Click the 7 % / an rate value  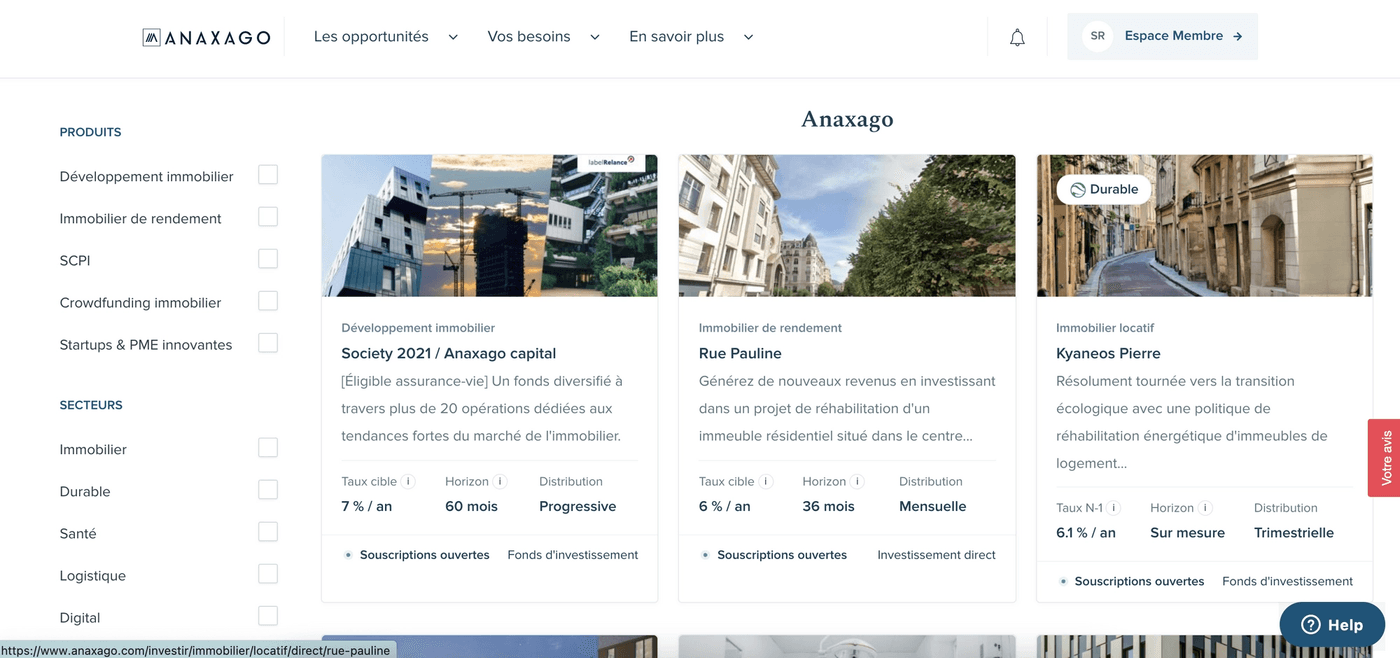tap(366, 506)
